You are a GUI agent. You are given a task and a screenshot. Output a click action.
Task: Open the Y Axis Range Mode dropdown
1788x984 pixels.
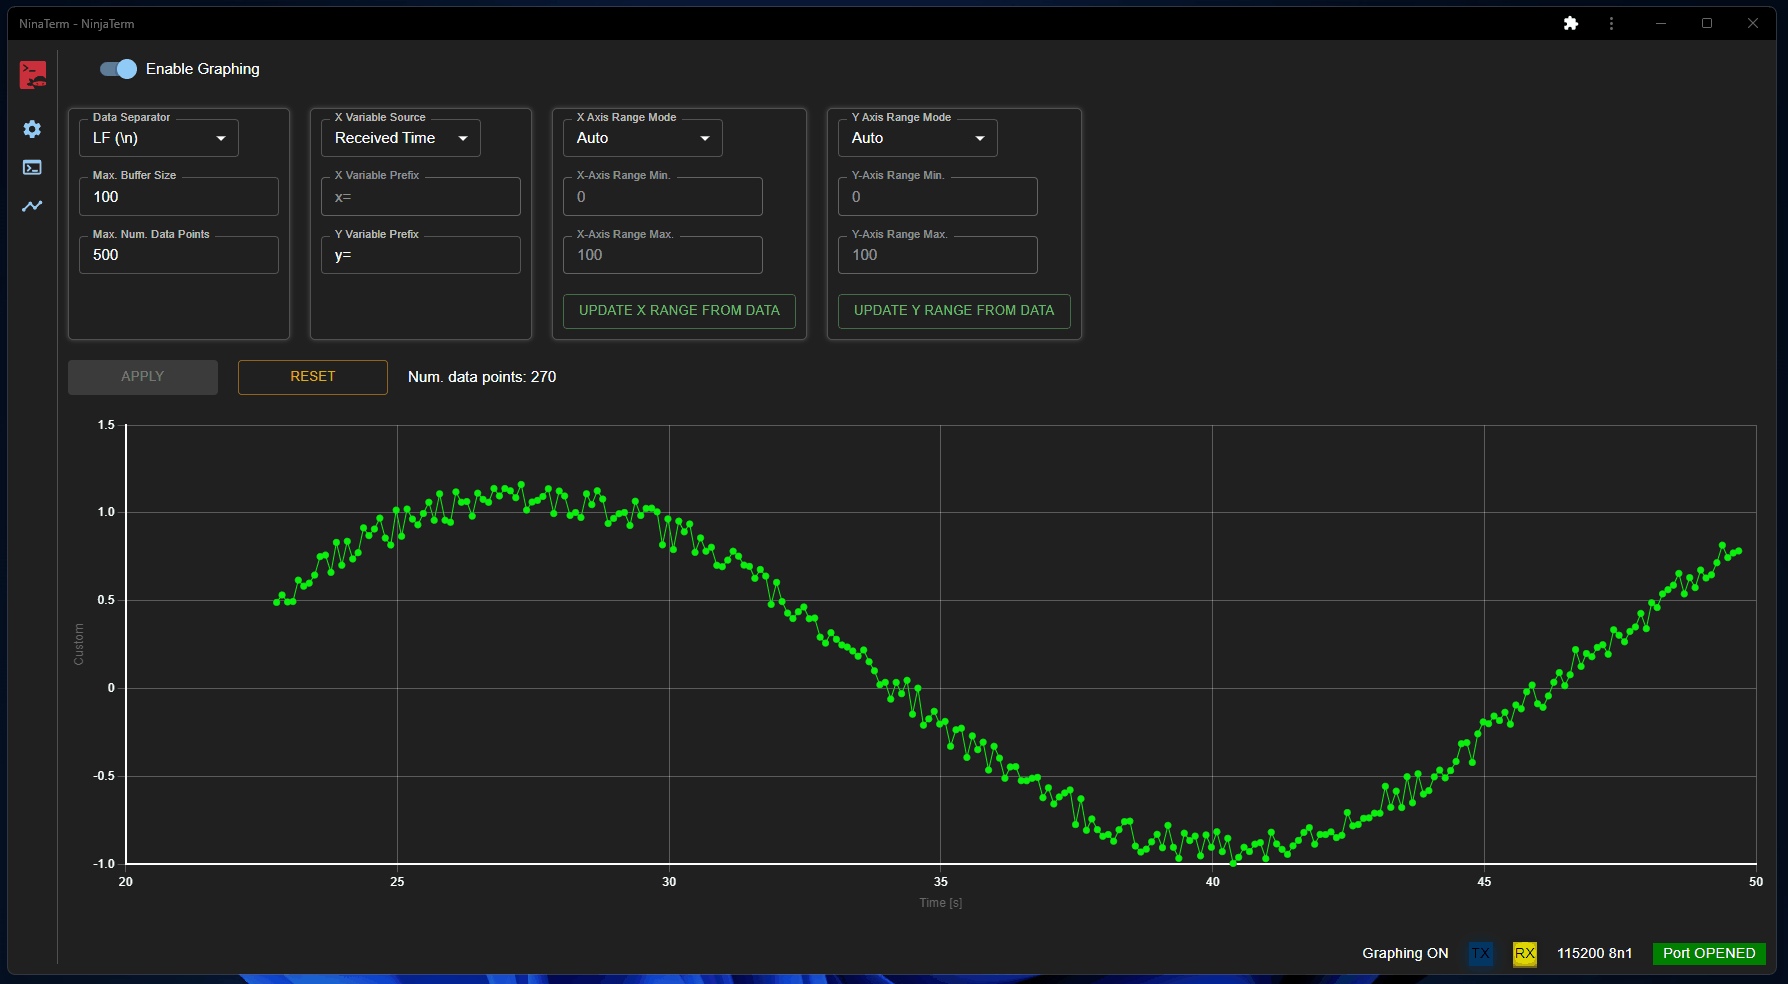(x=917, y=138)
